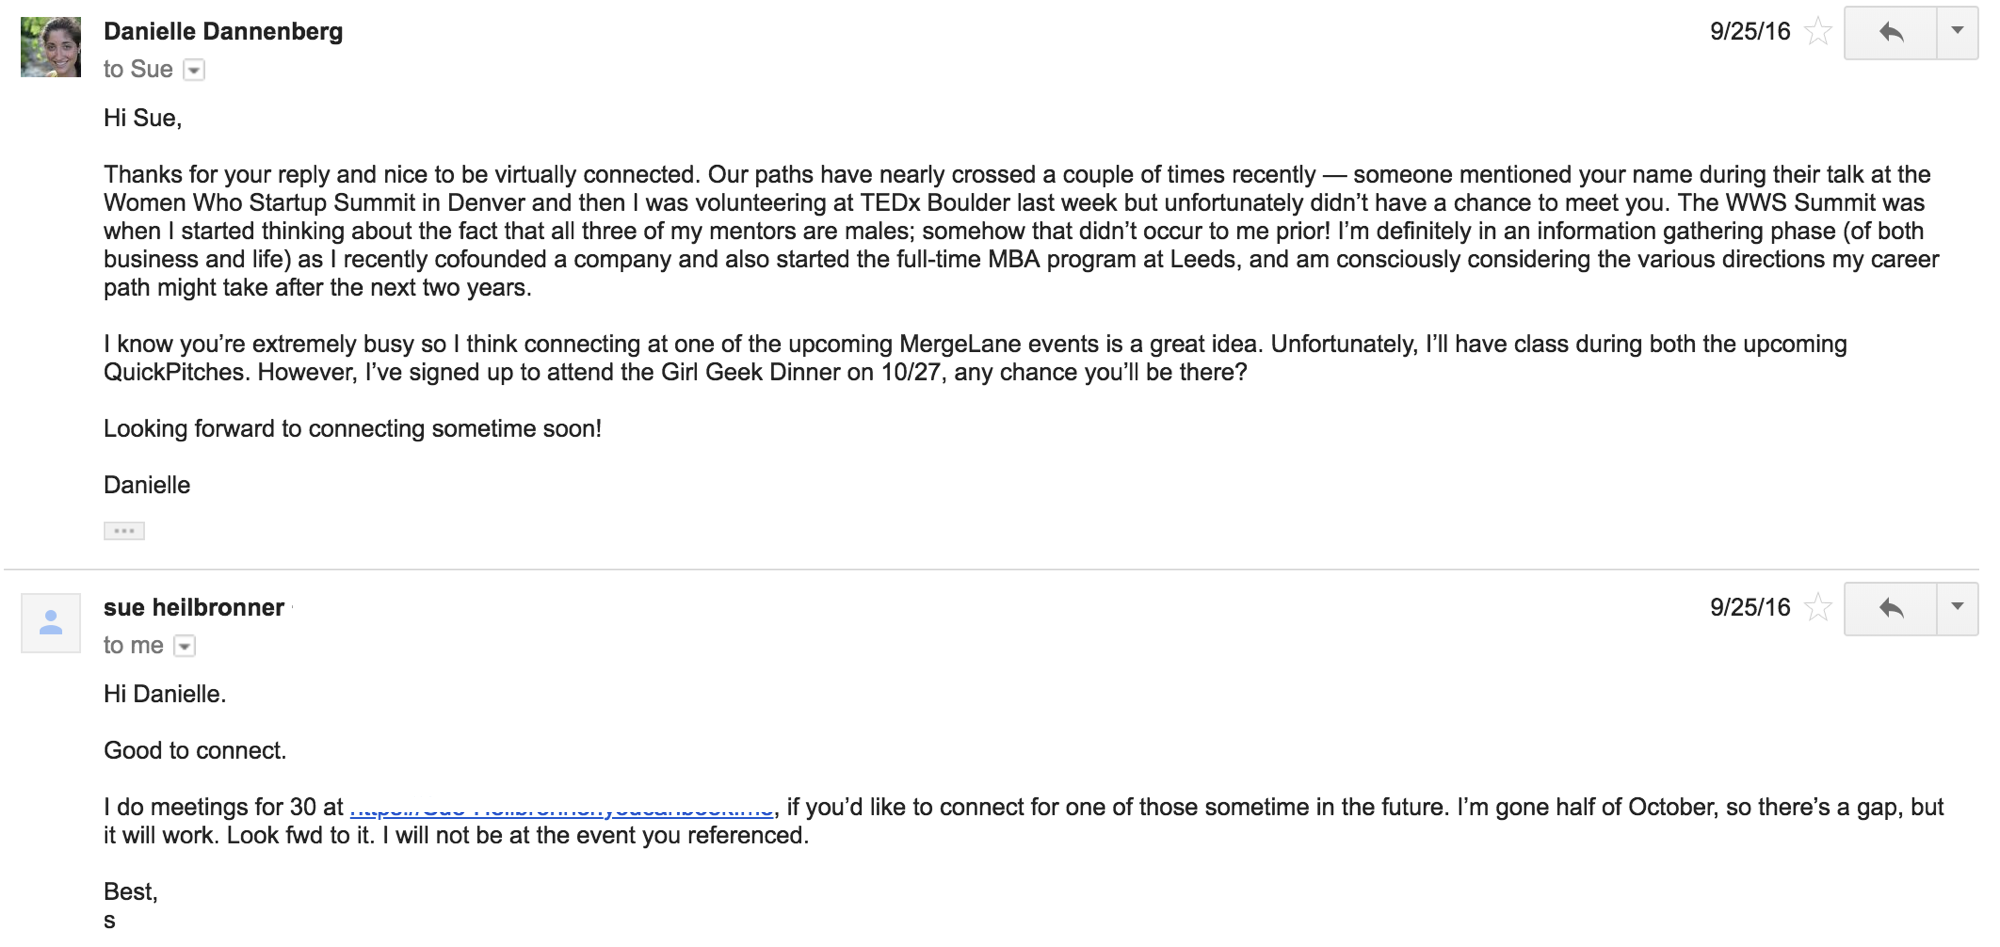Viewport: 2000px width, 947px height.
Task: Star sue heilbronner's reply message
Action: click(x=1817, y=608)
